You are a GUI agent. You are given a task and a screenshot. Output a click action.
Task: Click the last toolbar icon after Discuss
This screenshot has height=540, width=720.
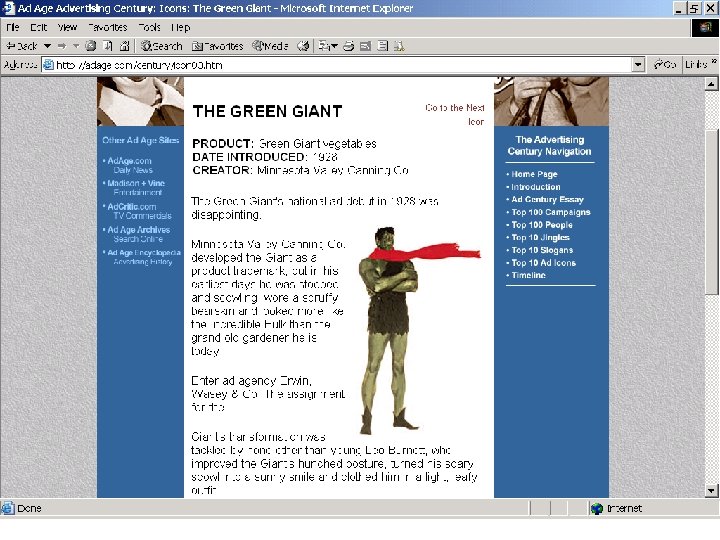pos(399,46)
